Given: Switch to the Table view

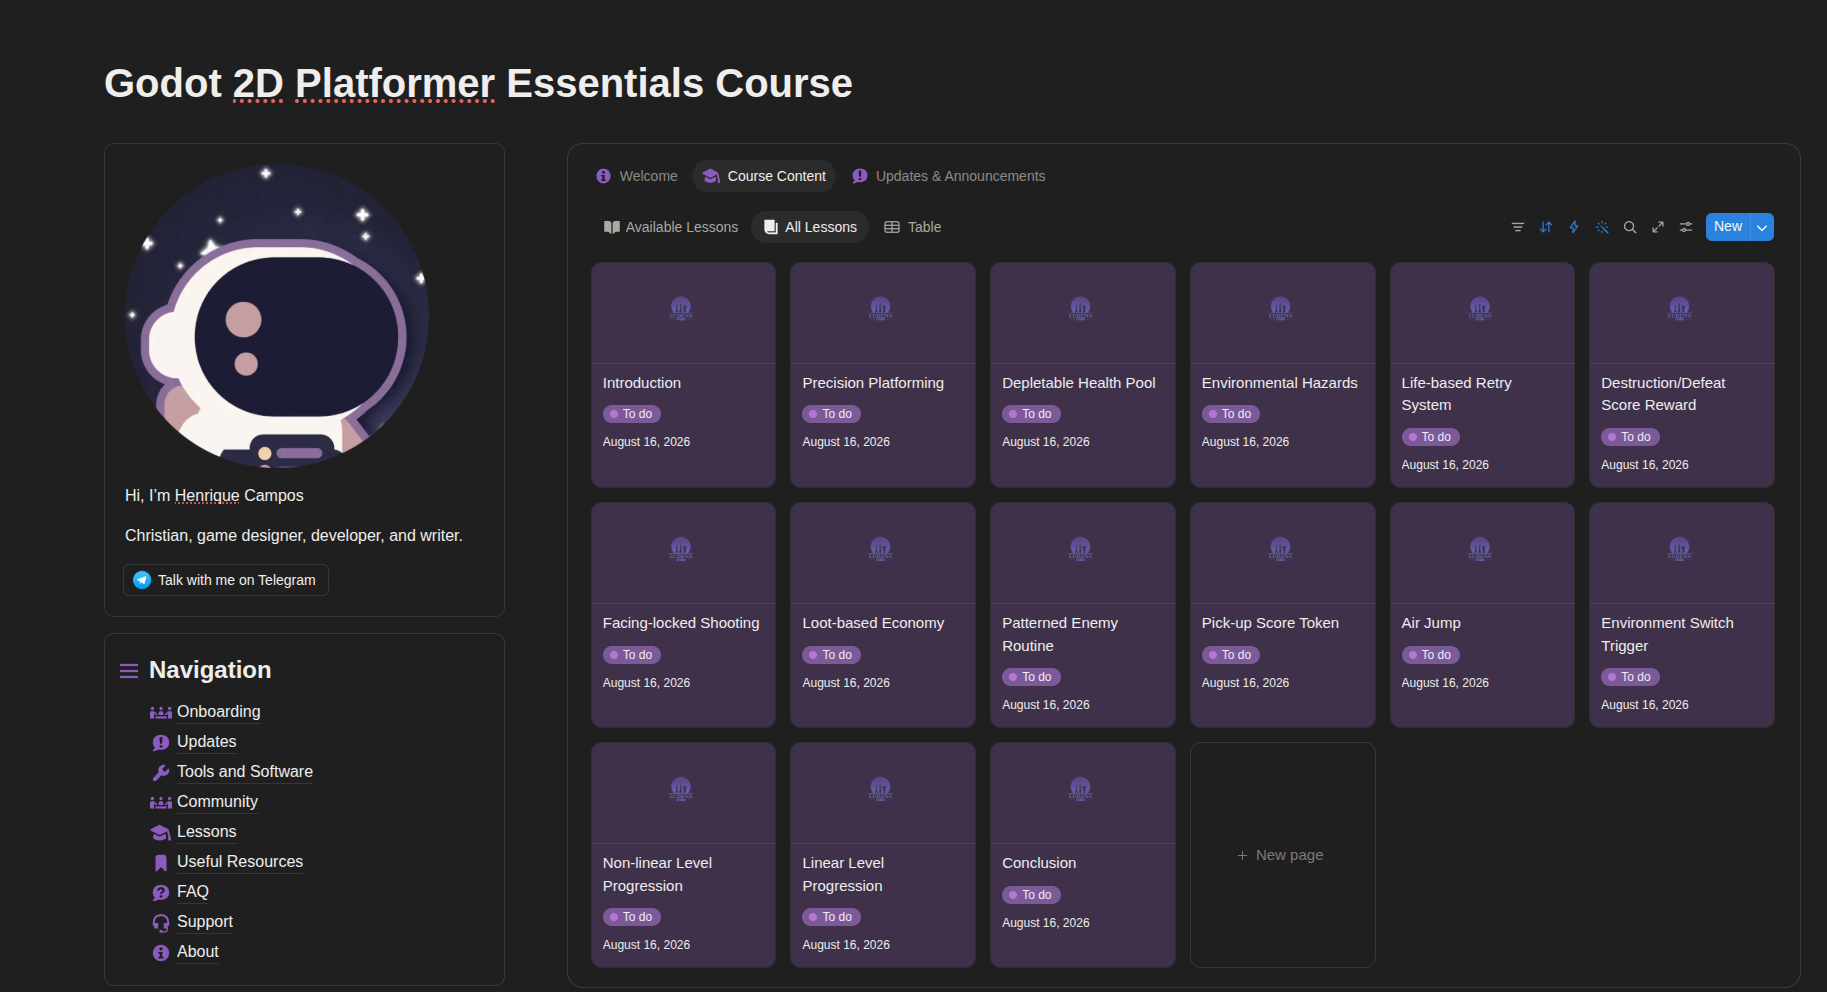Looking at the screenshot, I should click(x=913, y=227).
